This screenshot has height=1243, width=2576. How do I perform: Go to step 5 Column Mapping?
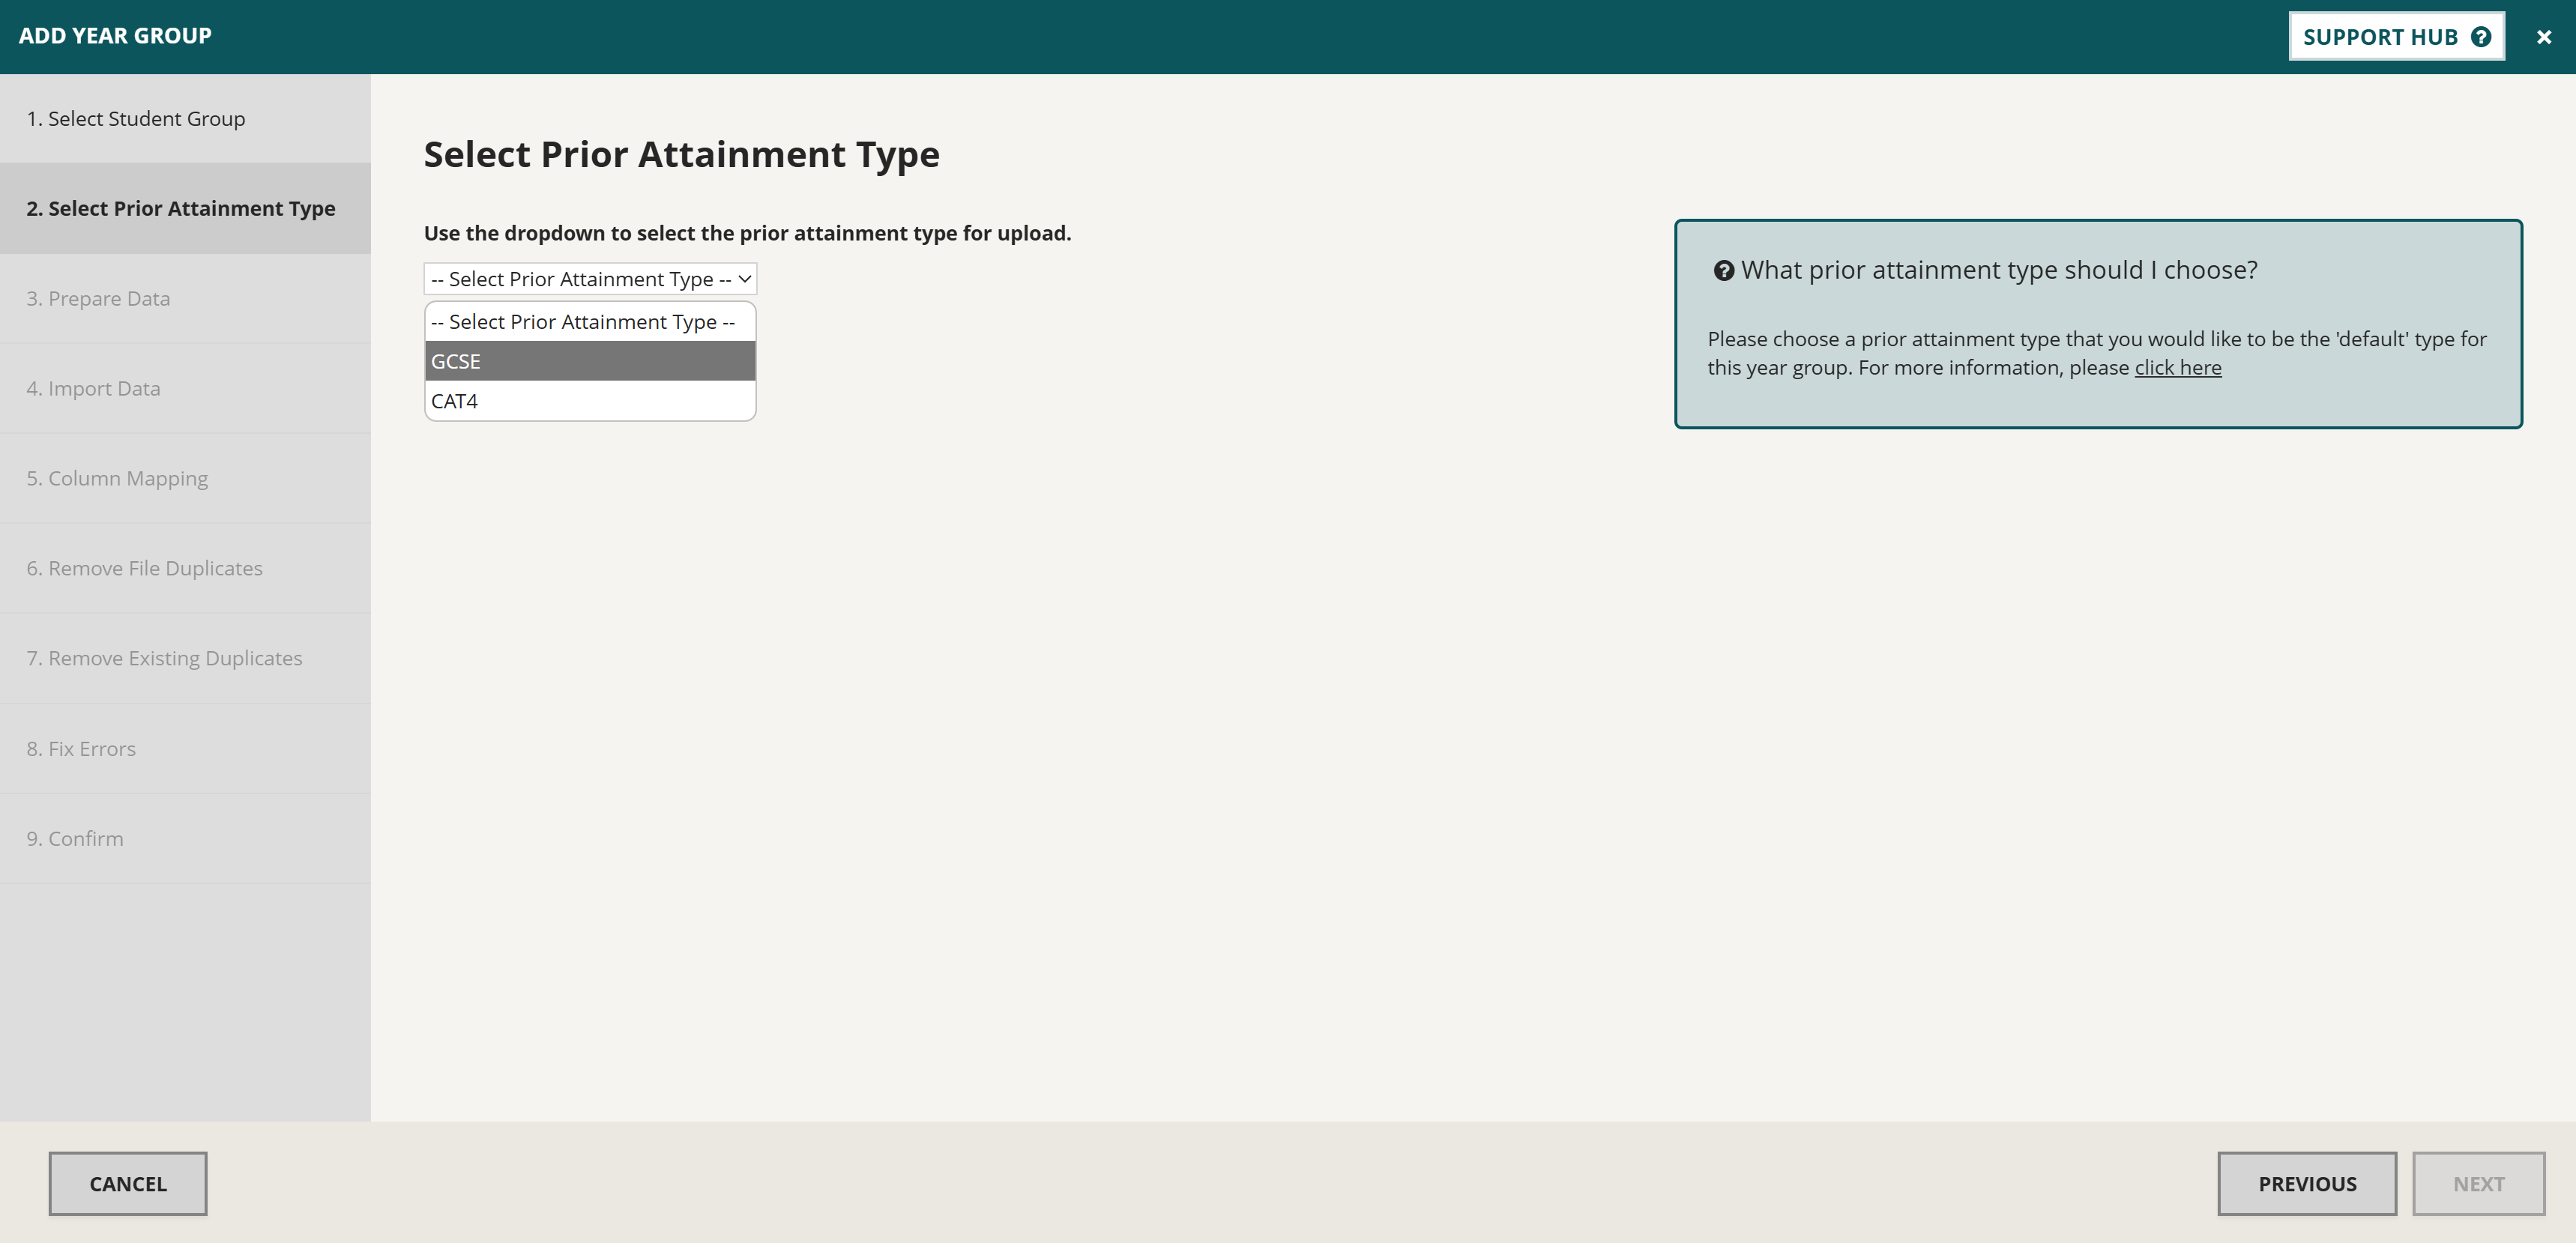(x=185, y=479)
